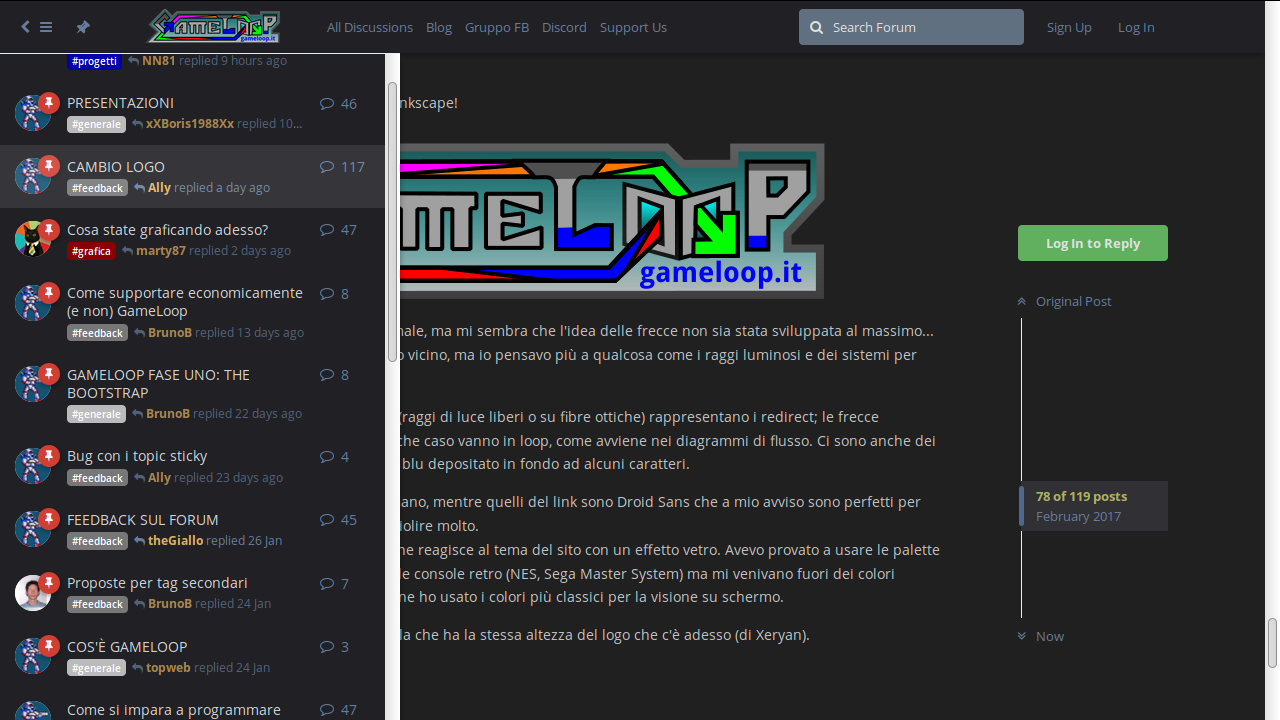Click username NN81
The image size is (1280, 720).
(x=158, y=61)
